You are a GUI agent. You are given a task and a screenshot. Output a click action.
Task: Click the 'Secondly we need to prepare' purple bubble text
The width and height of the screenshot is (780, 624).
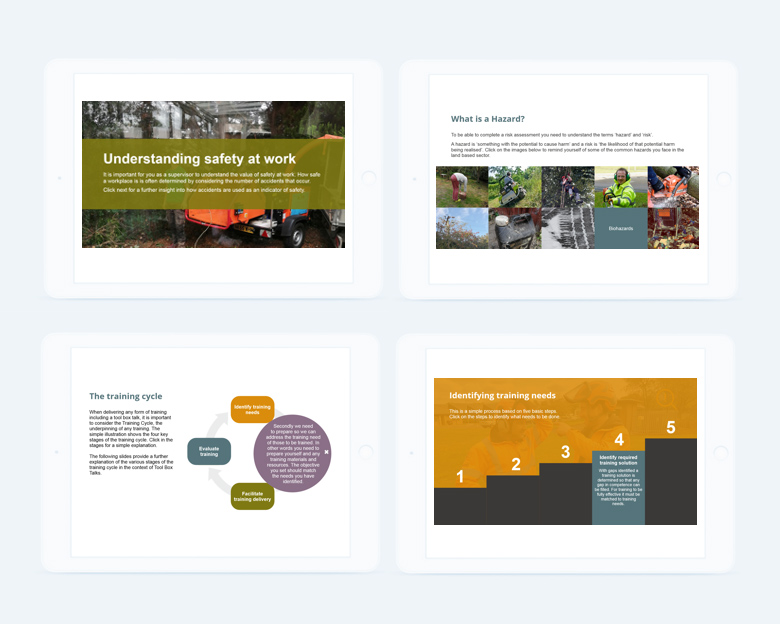pyautogui.click(x=293, y=453)
